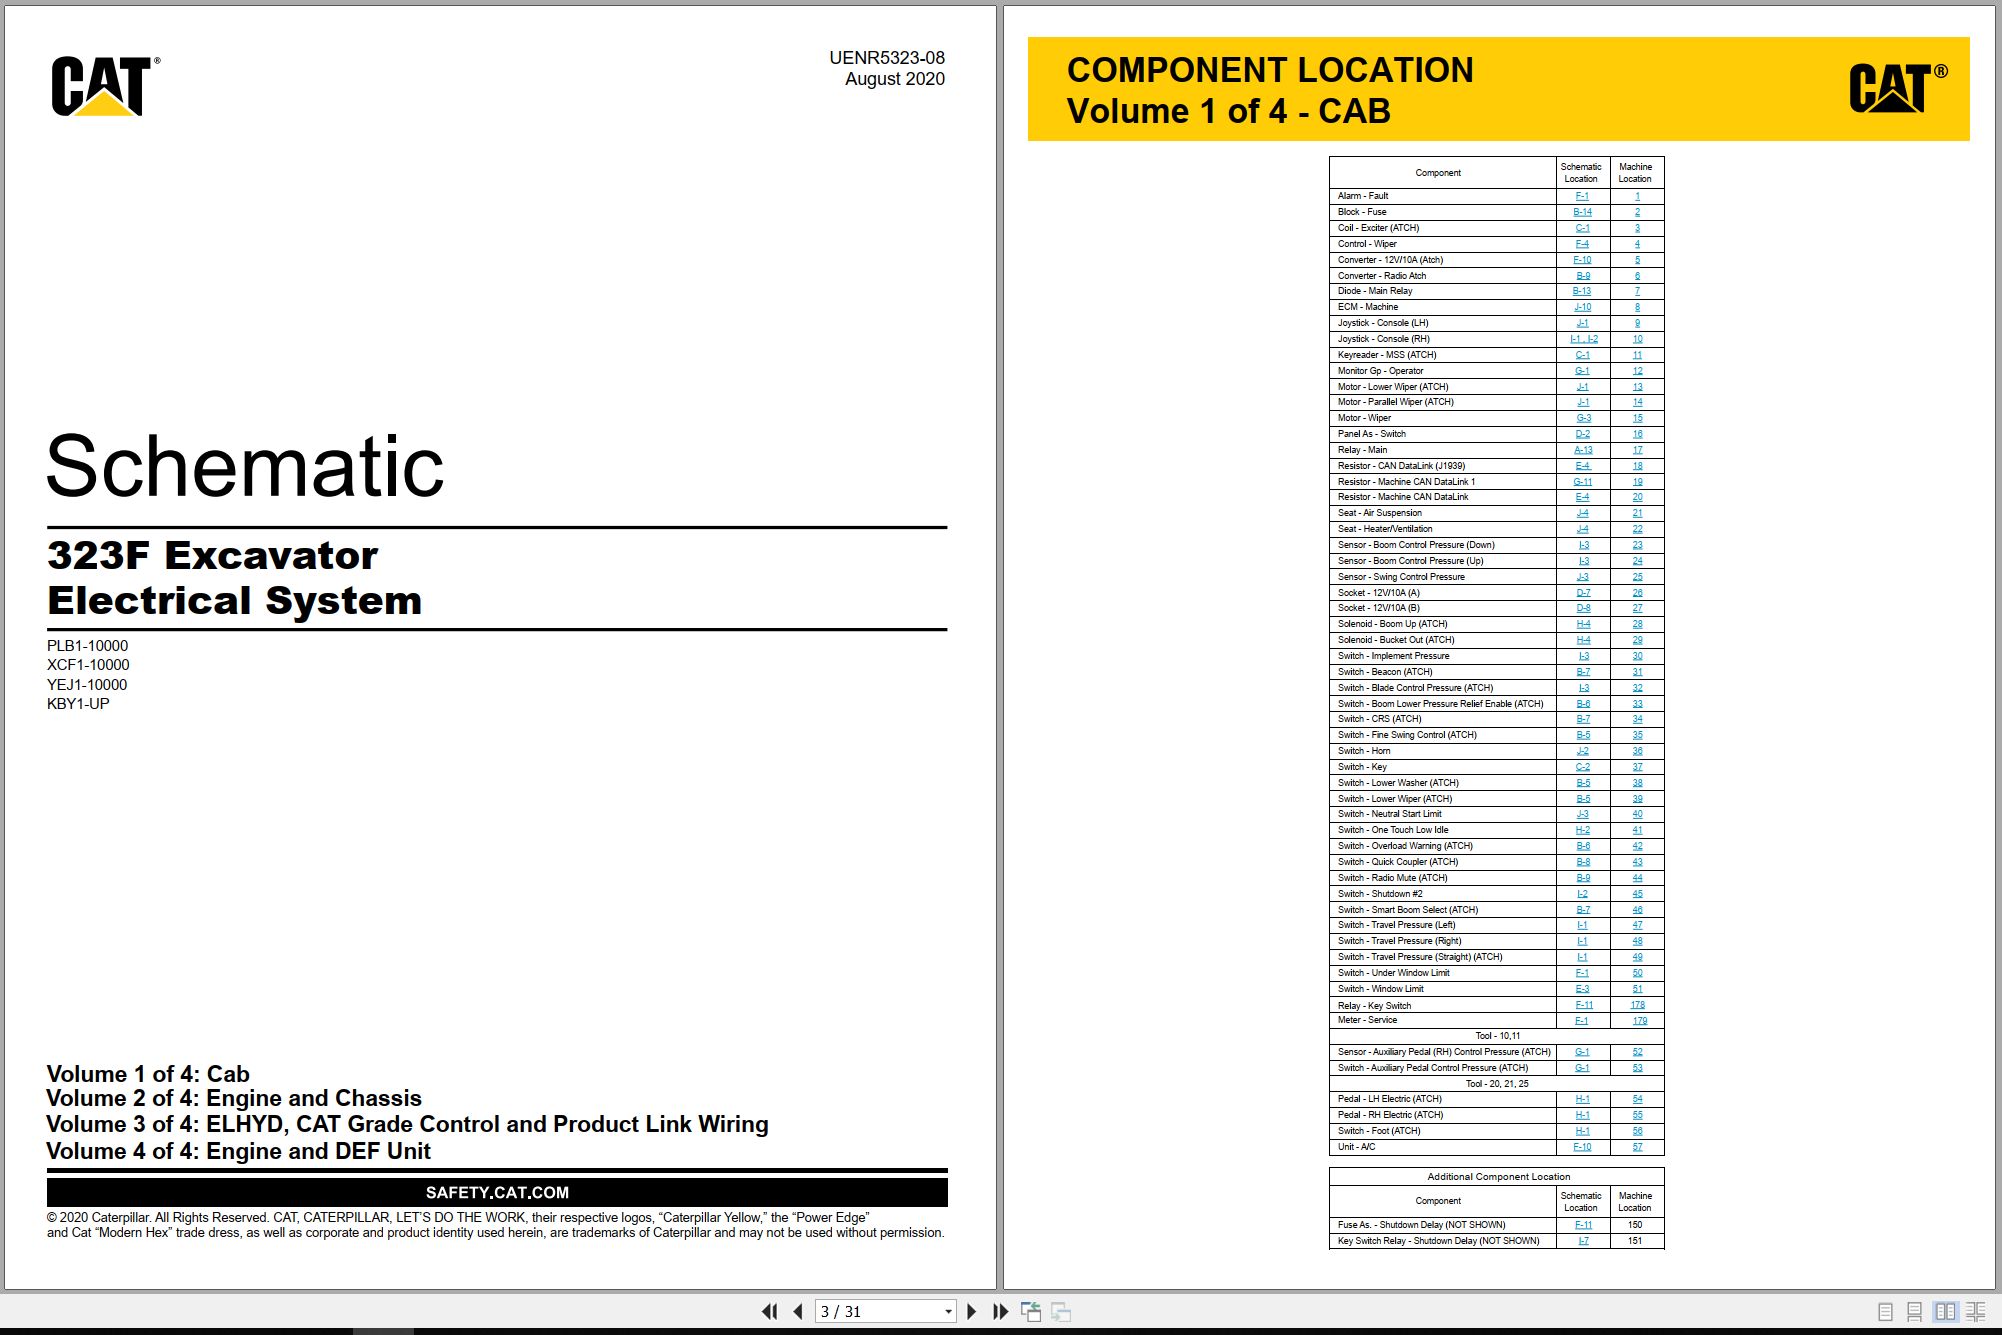Switch to continuous facing view

[x=1976, y=1311]
